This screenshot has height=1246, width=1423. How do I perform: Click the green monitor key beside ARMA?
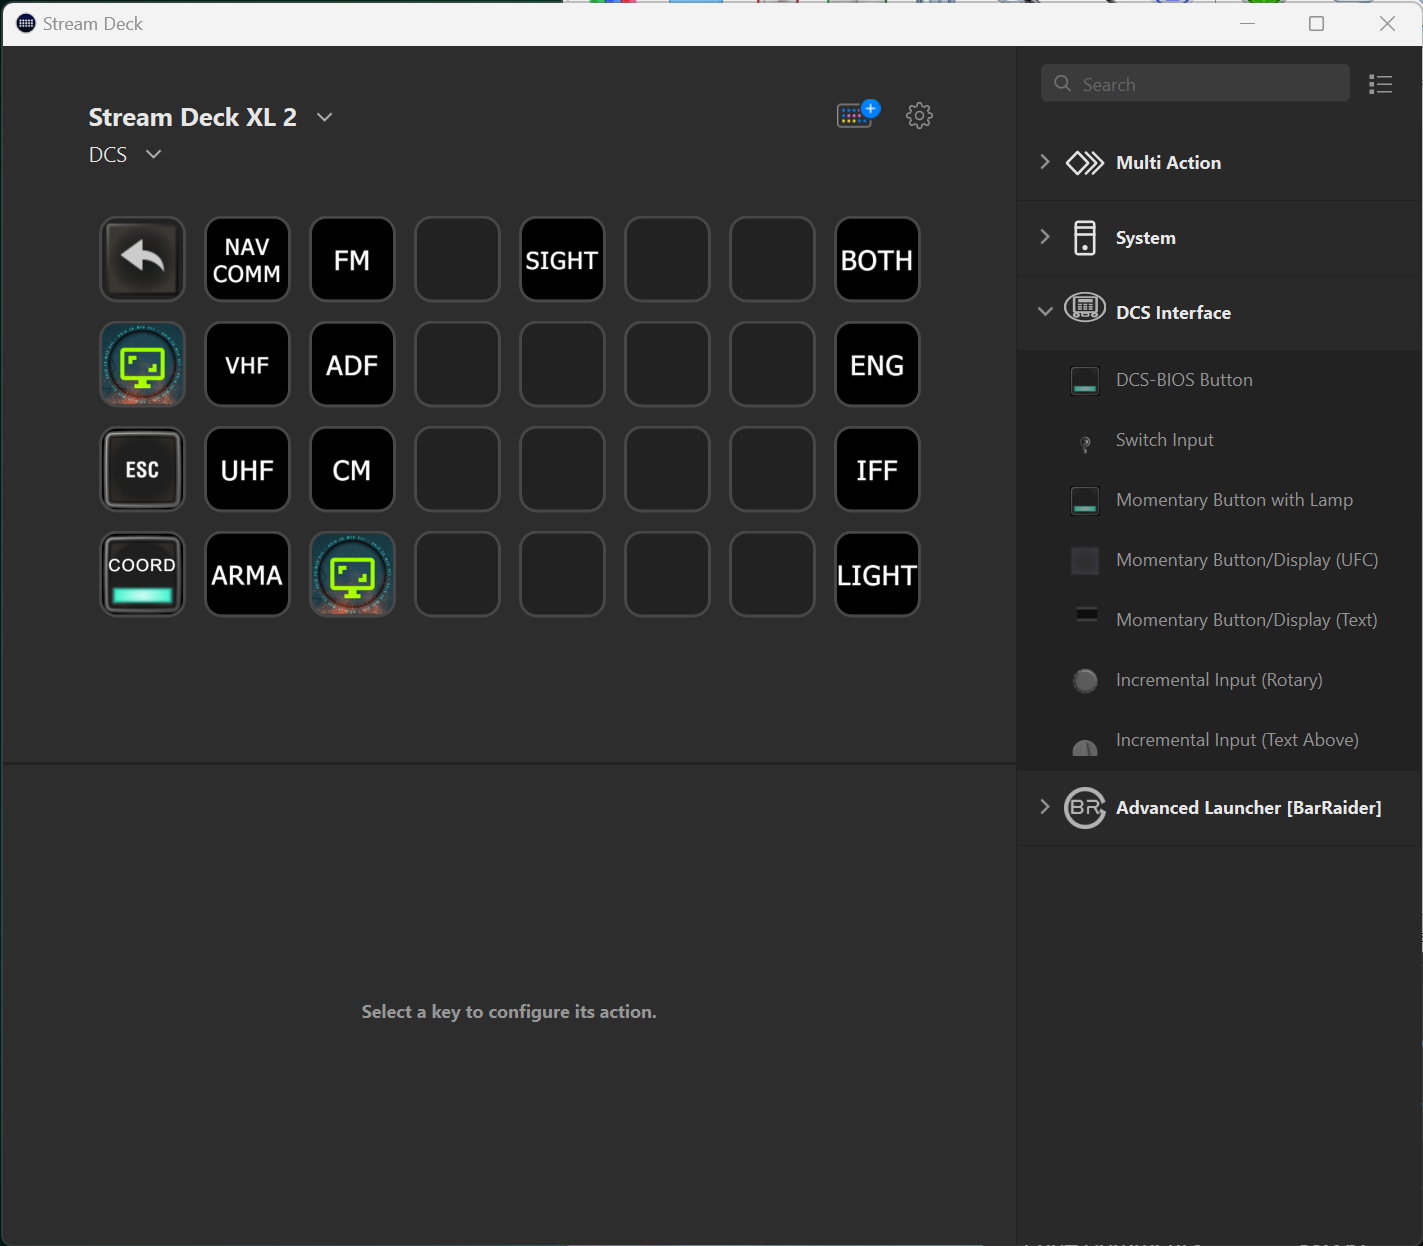pyautogui.click(x=352, y=574)
